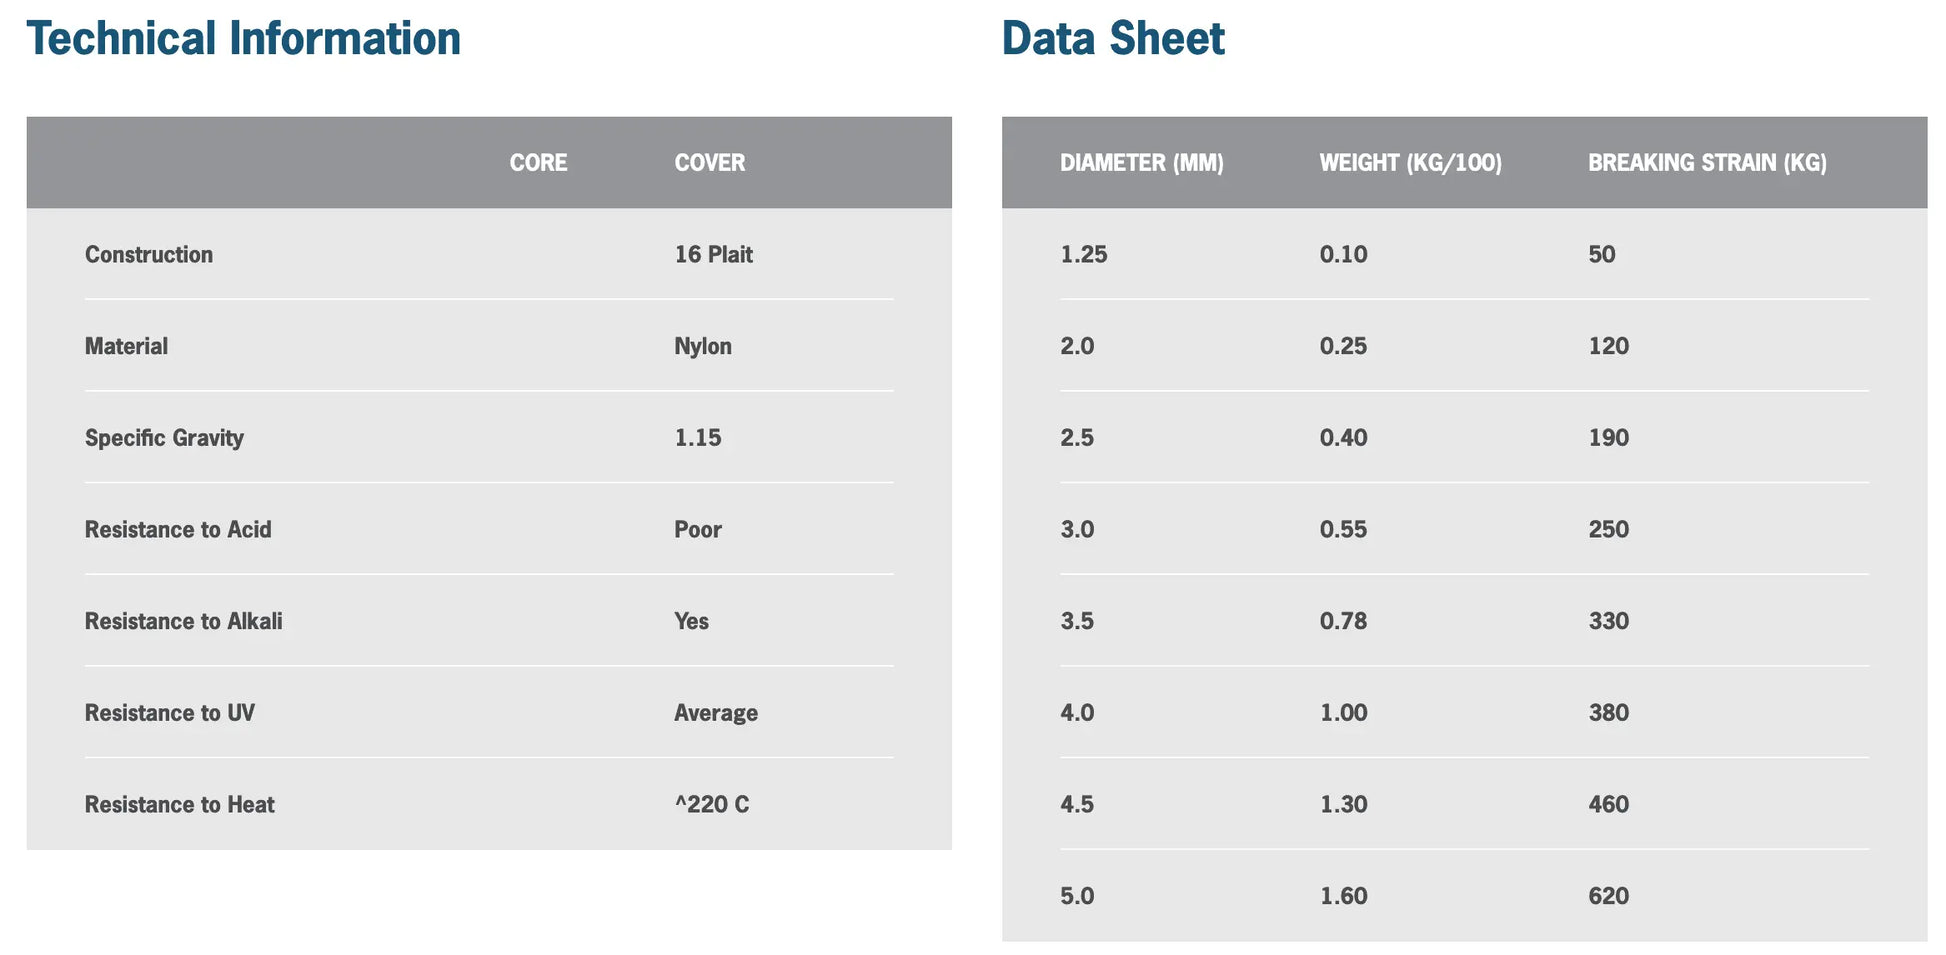Click the BREAKING STRAIN (KG) header
Viewport: 1946px width, 955px height.
pos(1707,163)
